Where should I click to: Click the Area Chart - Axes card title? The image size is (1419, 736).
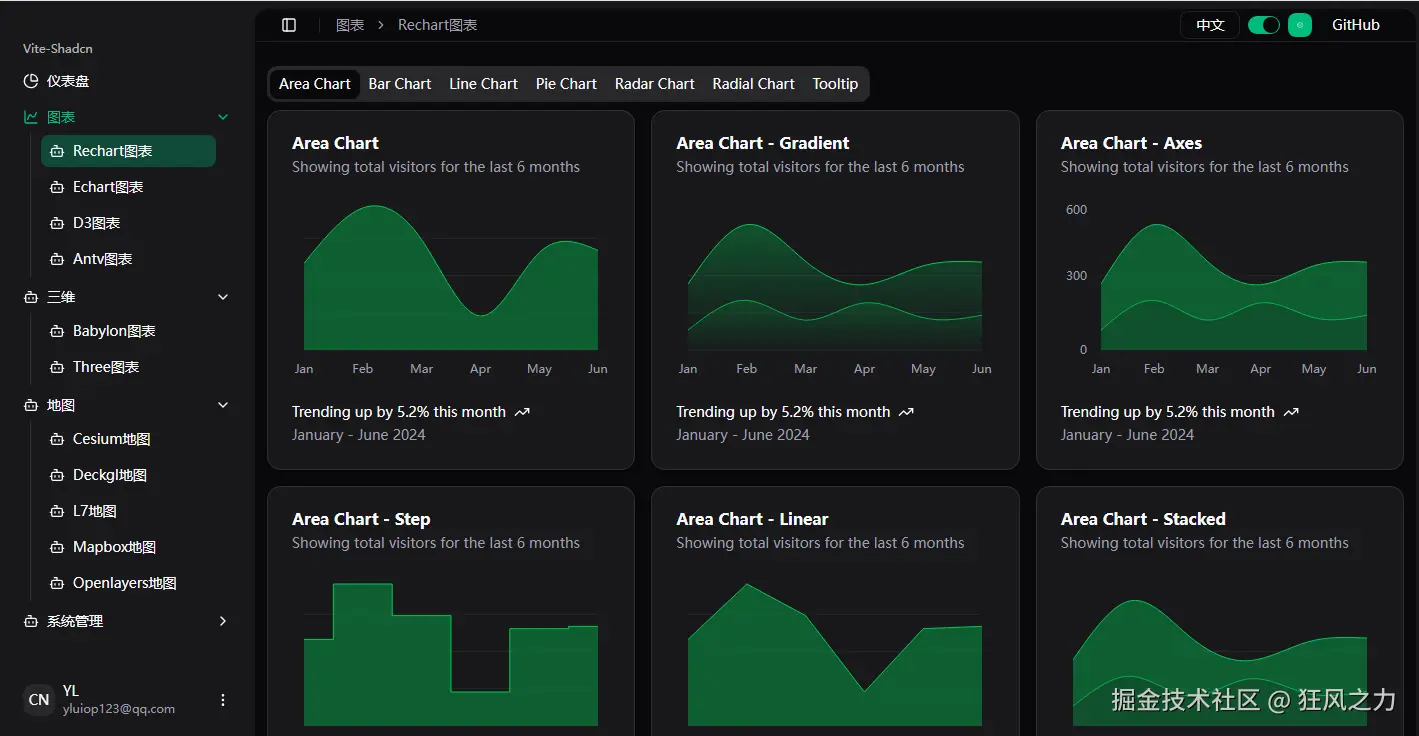(x=1131, y=143)
